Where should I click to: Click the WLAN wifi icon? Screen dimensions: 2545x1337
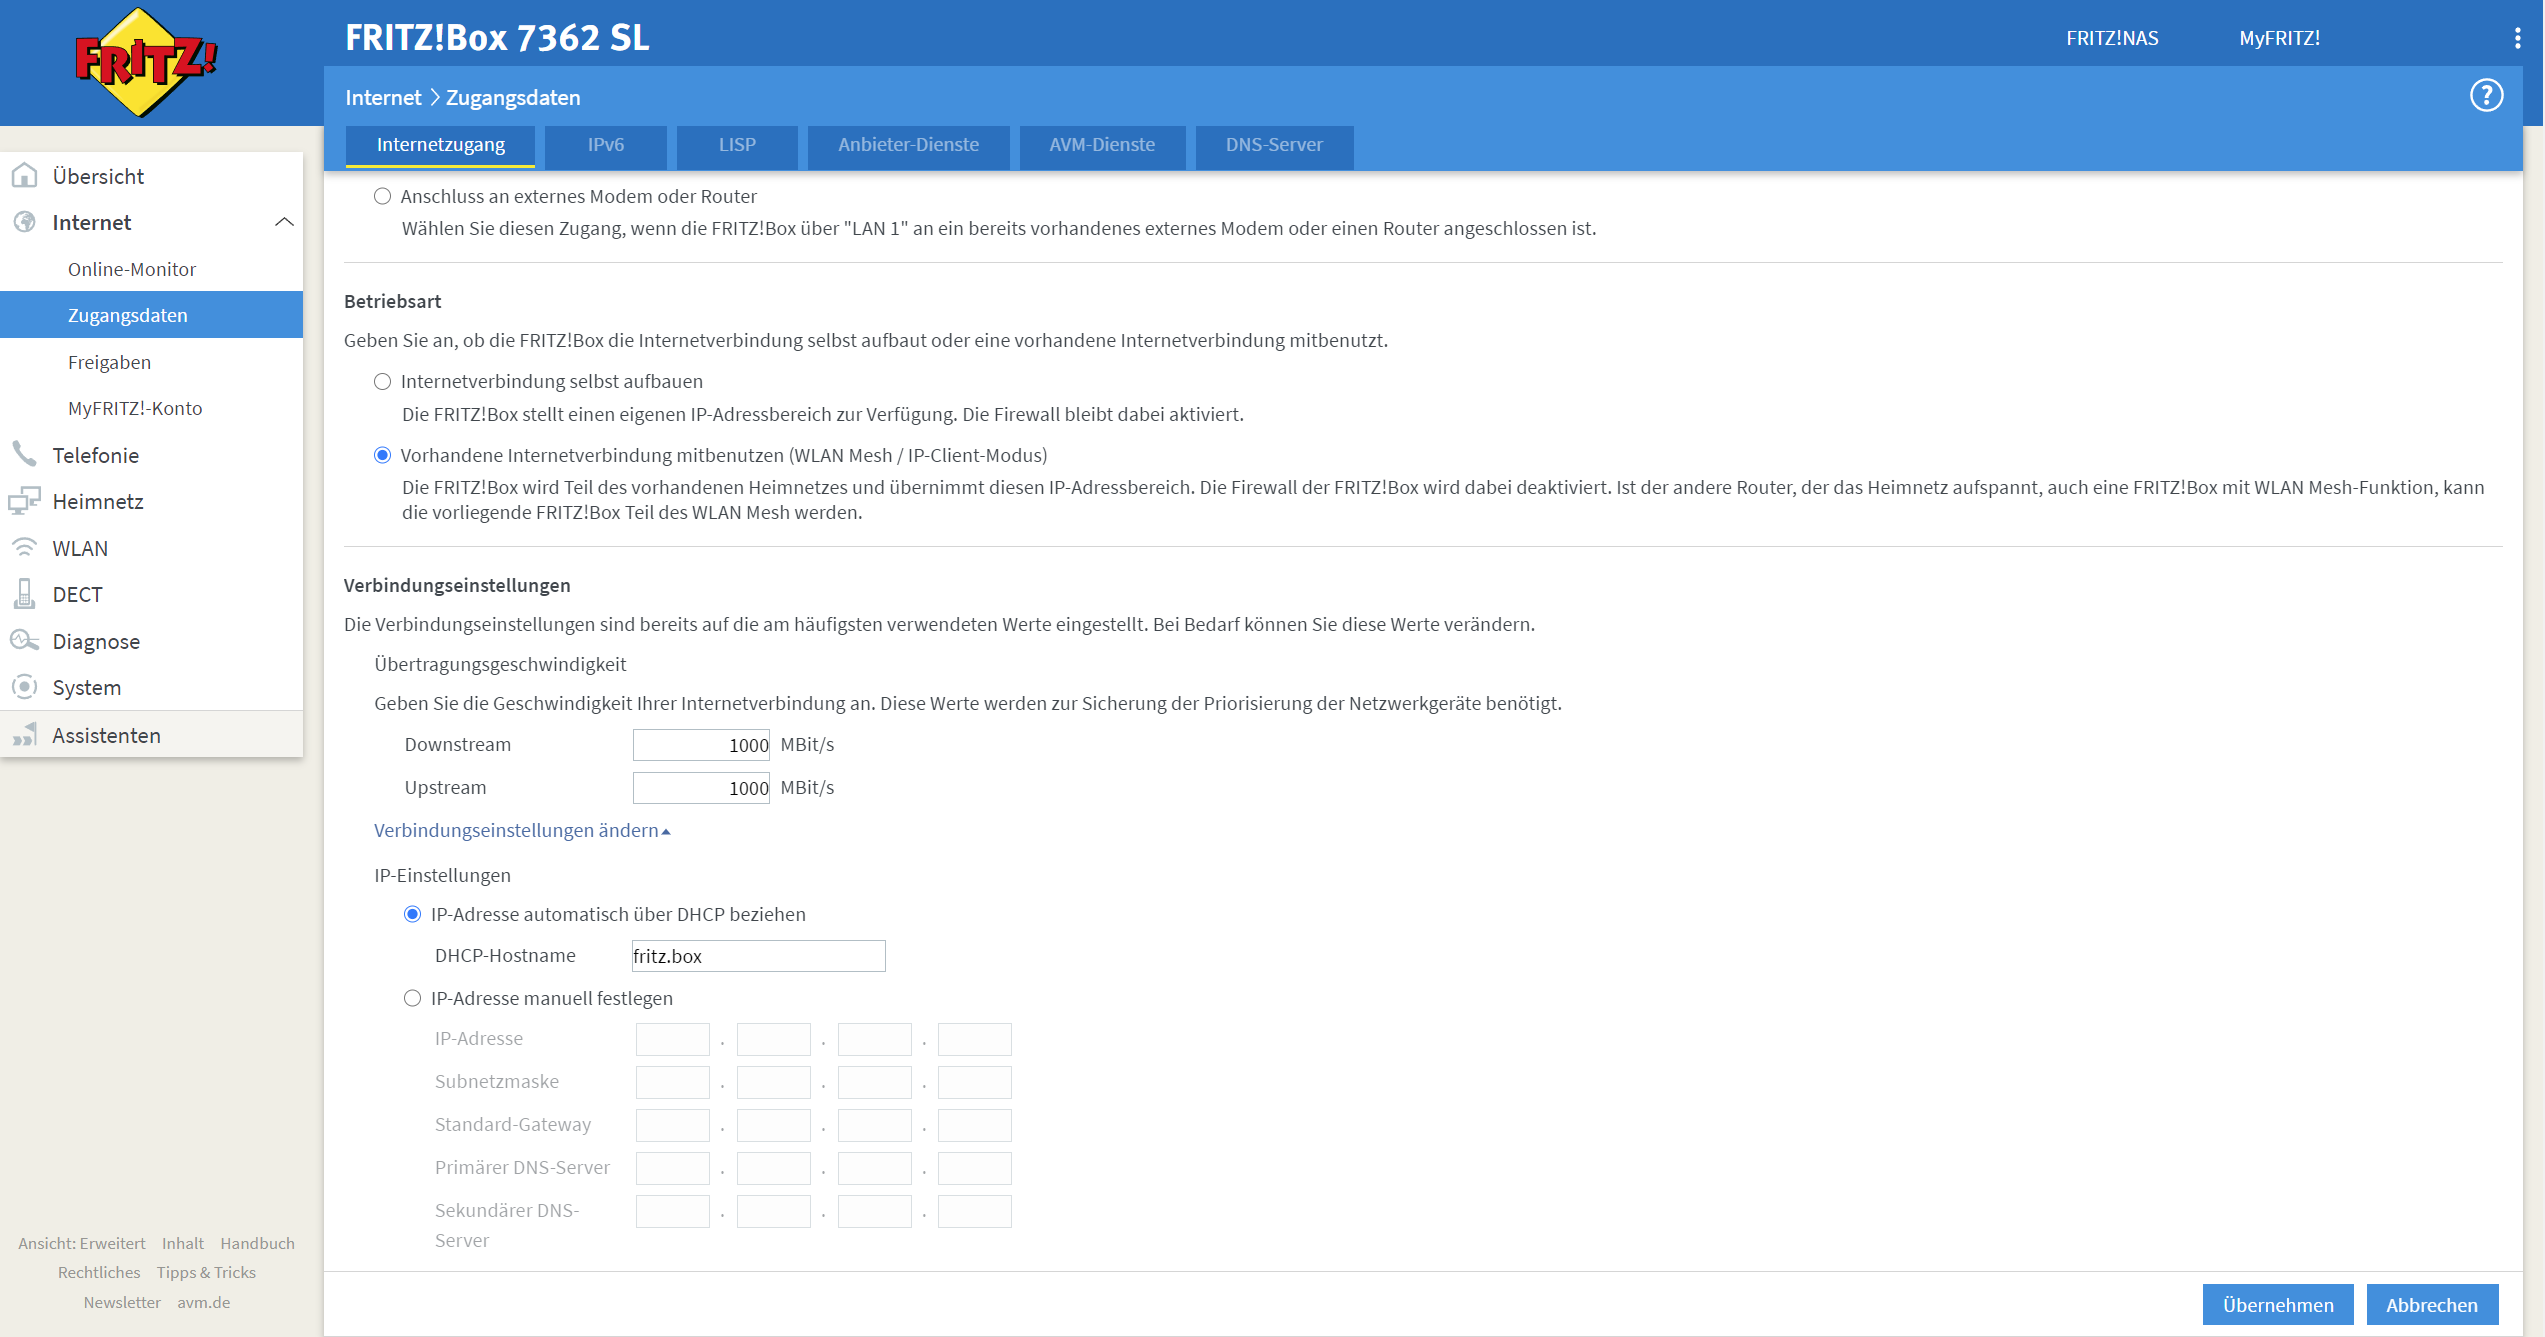(25, 548)
